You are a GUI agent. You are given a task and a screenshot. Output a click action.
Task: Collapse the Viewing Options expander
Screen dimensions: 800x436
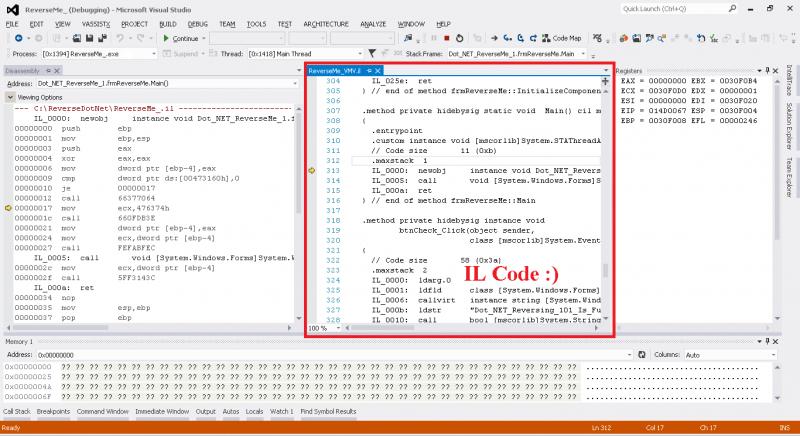(x=10, y=97)
